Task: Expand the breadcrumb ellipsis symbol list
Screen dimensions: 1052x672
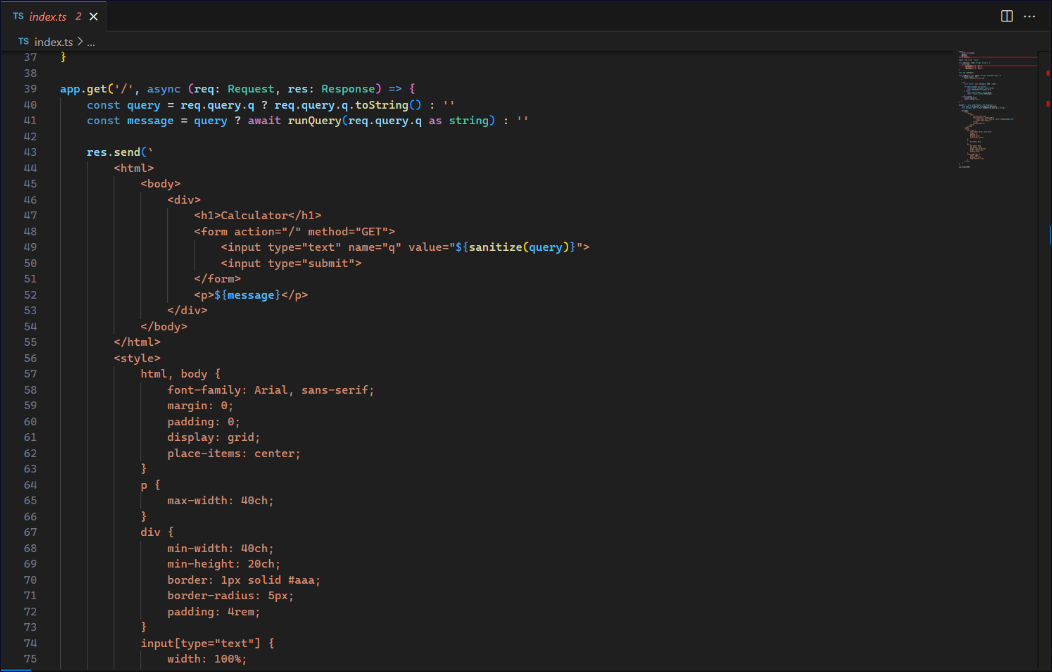Action: pyautogui.click(x=90, y=43)
